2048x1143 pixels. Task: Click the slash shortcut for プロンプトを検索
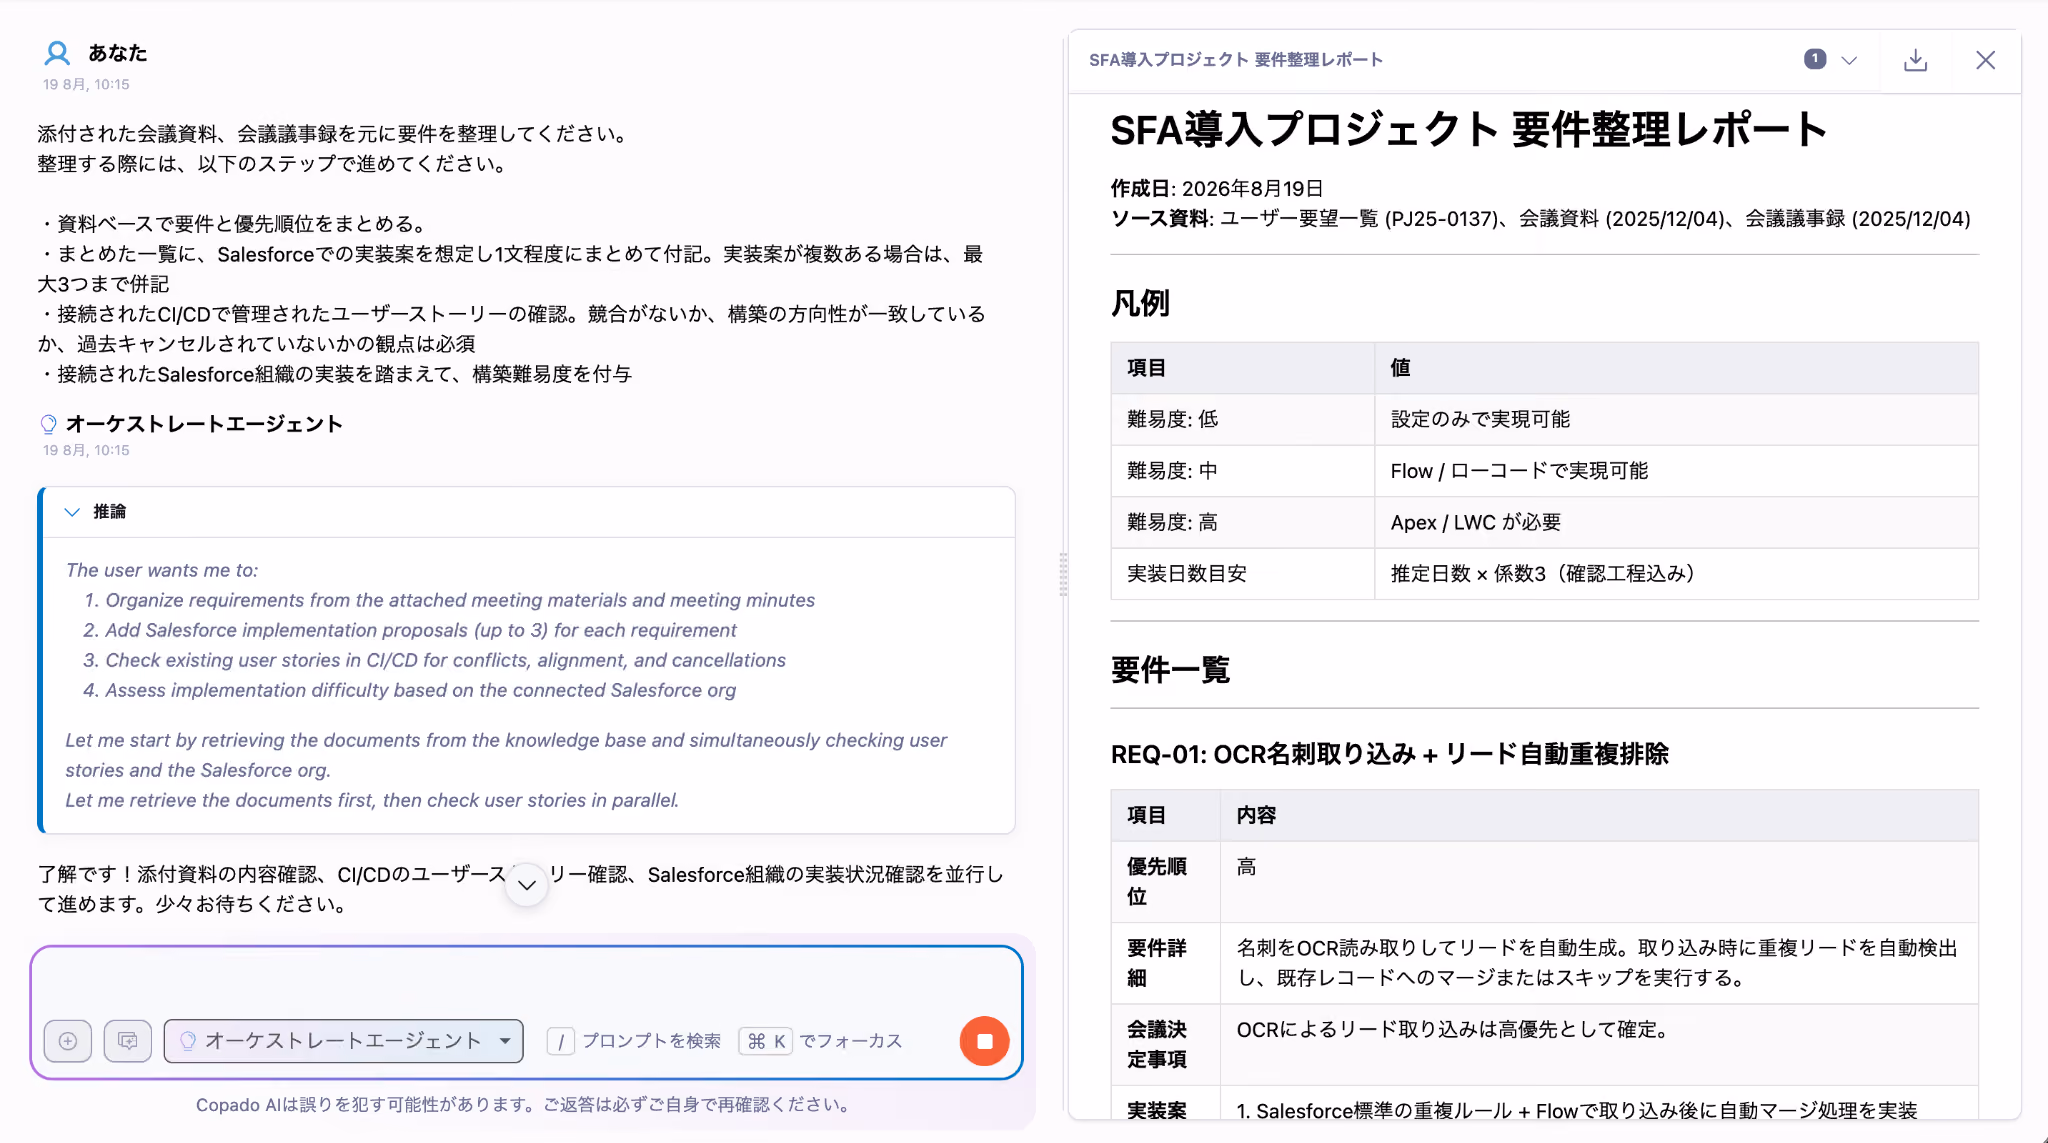point(561,1041)
